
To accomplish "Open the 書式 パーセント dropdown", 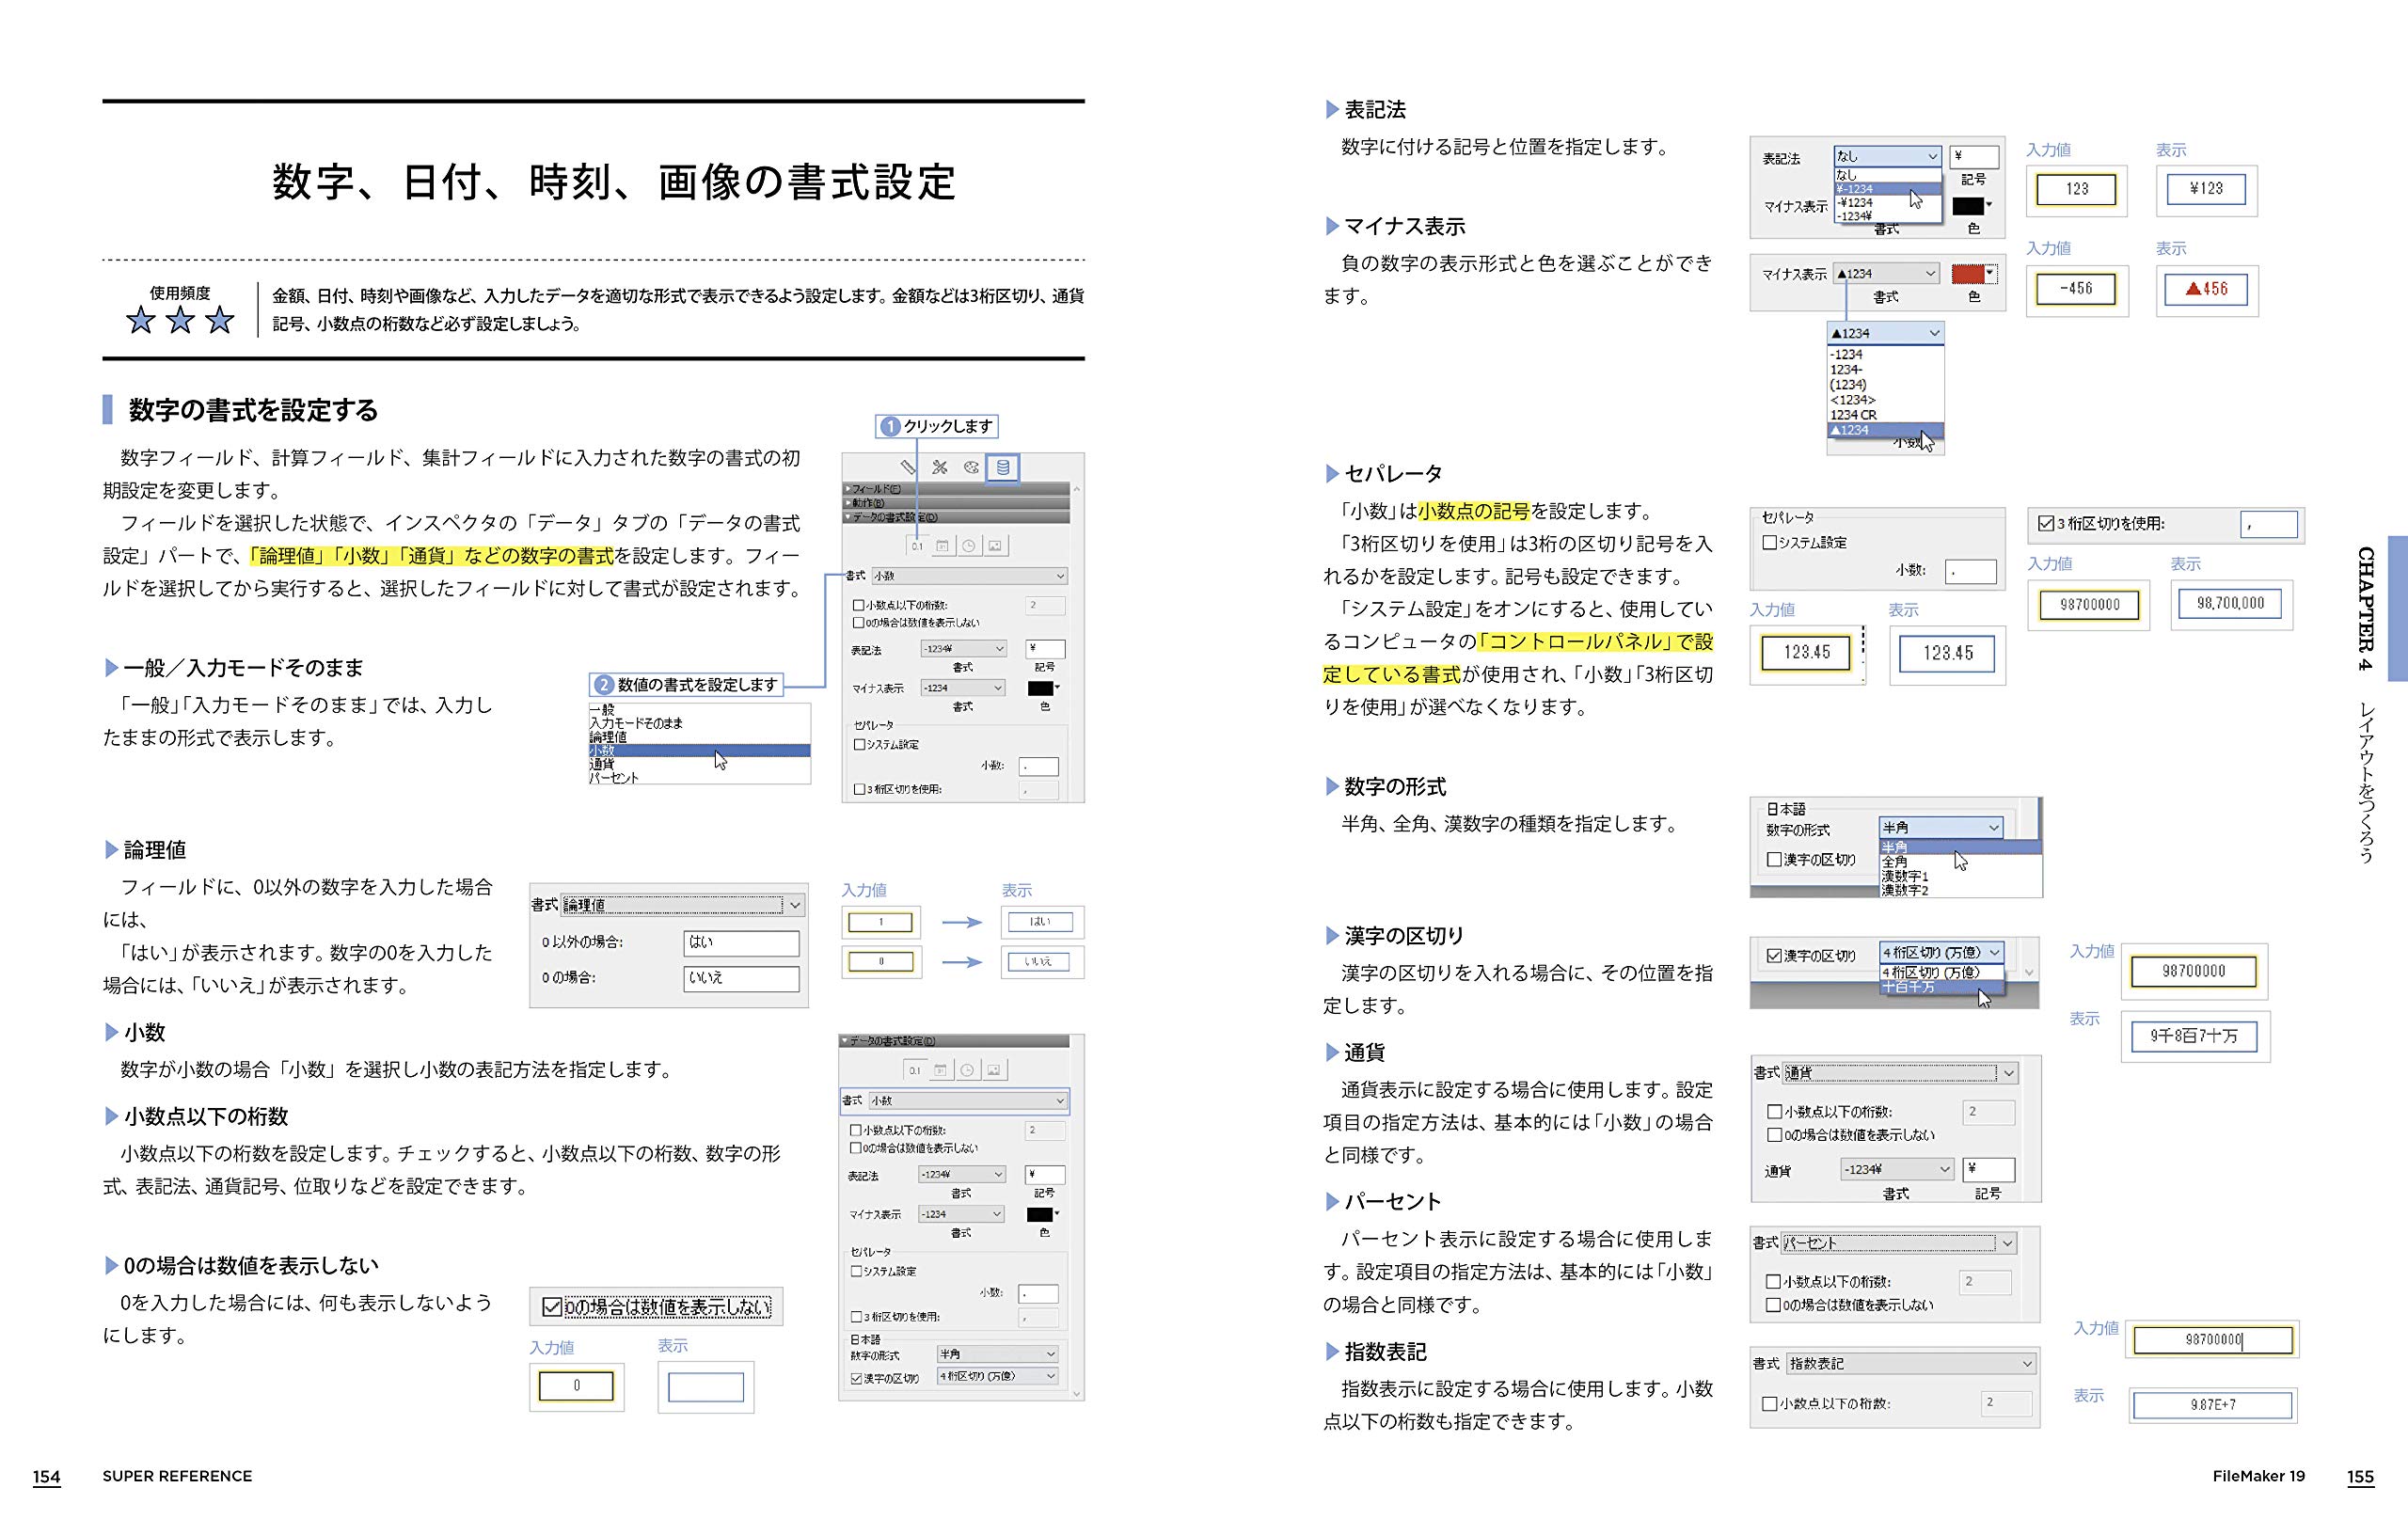I will click(x=1899, y=1243).
